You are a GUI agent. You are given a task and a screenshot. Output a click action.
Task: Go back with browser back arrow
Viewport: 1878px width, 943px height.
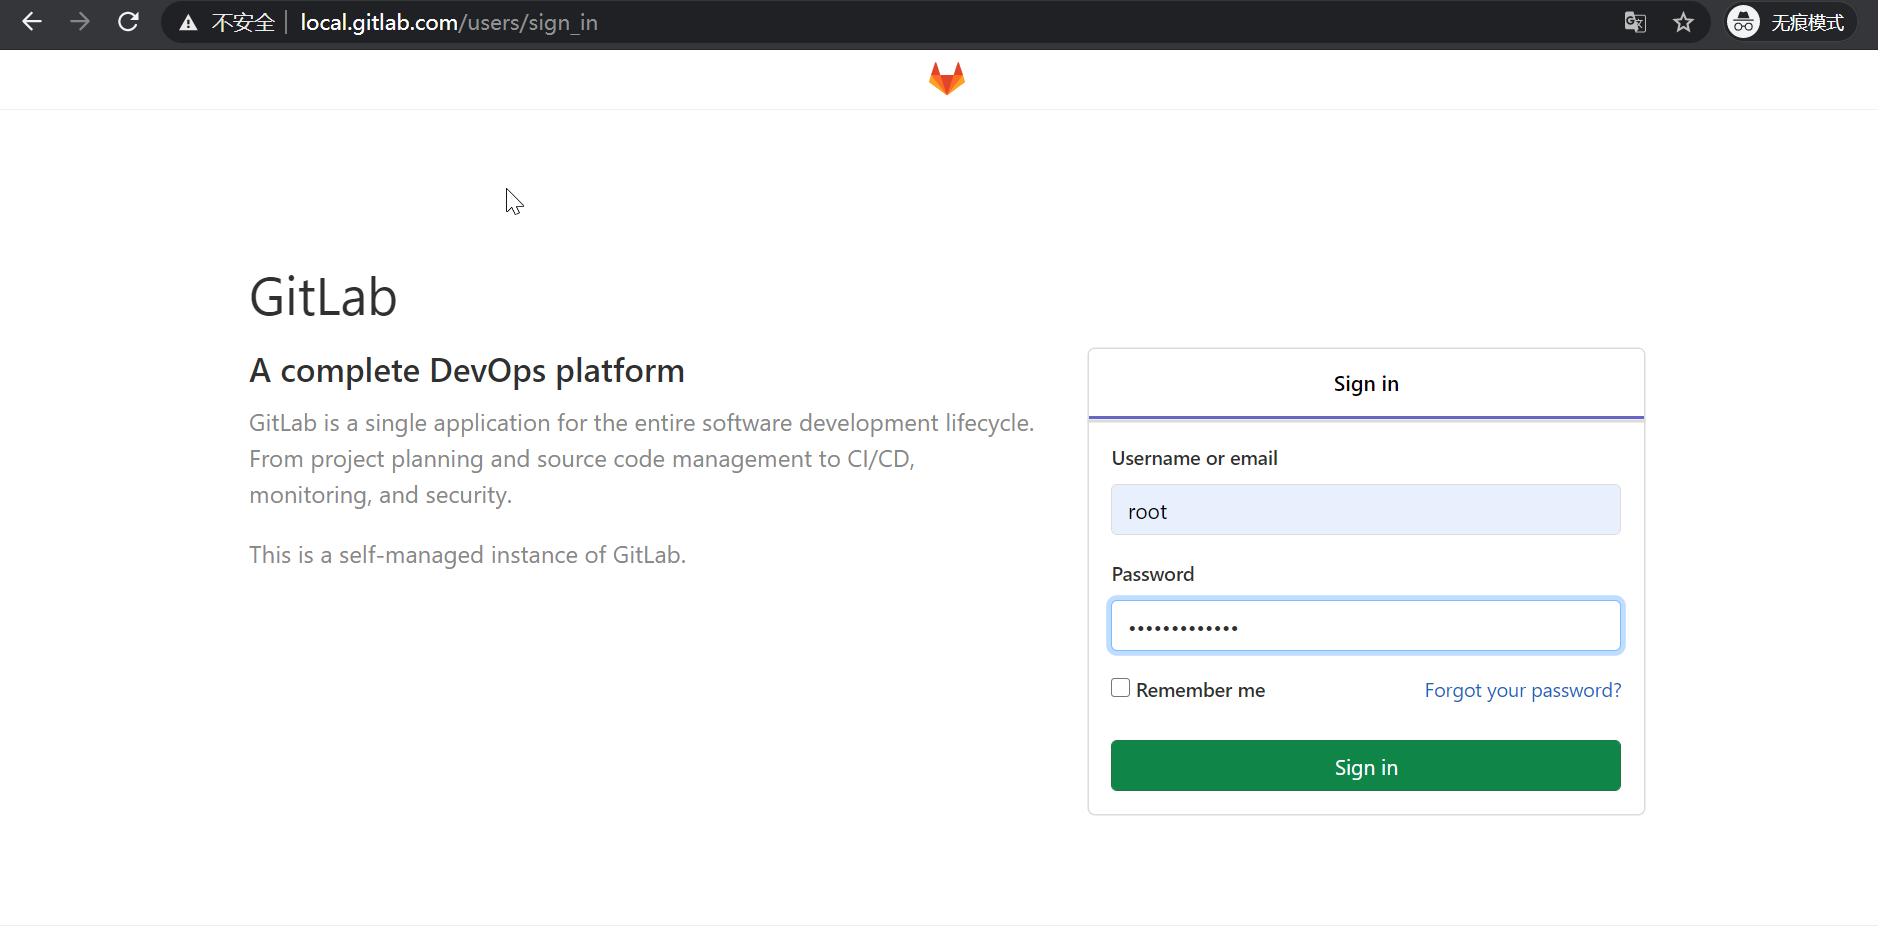coord(32,22)
